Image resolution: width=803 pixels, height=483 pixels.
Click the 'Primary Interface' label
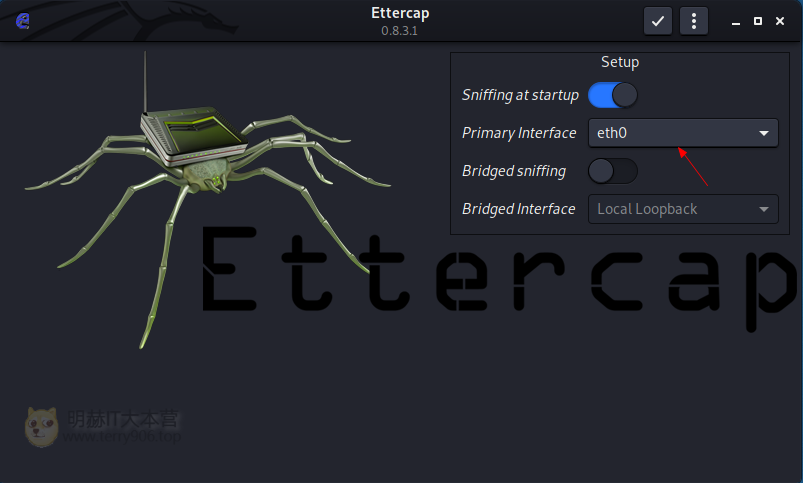coord(519,133)
